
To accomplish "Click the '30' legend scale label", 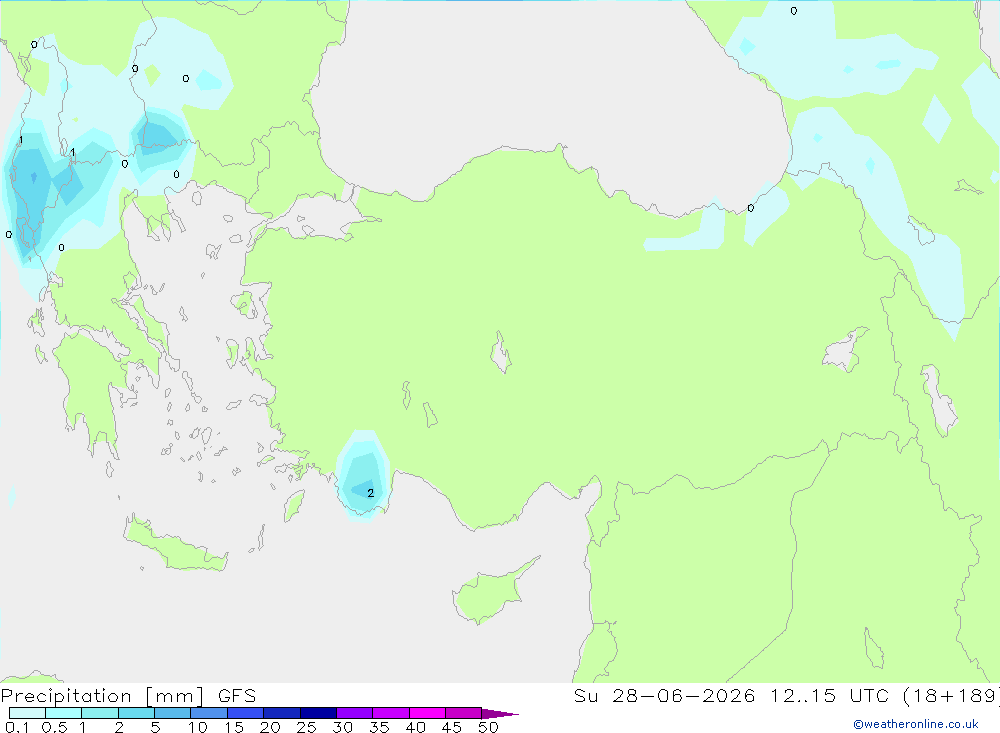I will 342,727.
